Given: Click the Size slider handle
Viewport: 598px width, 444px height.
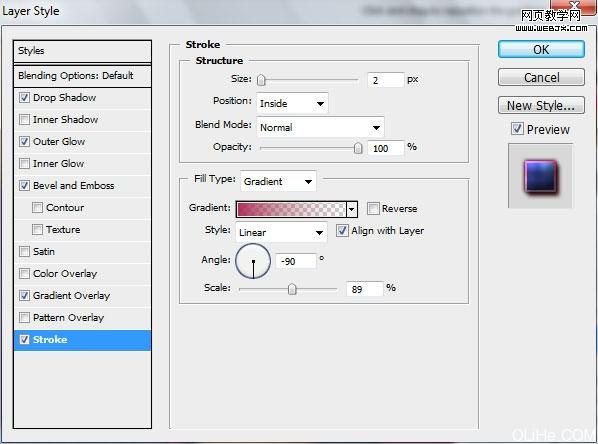Looking at the screenshot, I should click(261, 80).
